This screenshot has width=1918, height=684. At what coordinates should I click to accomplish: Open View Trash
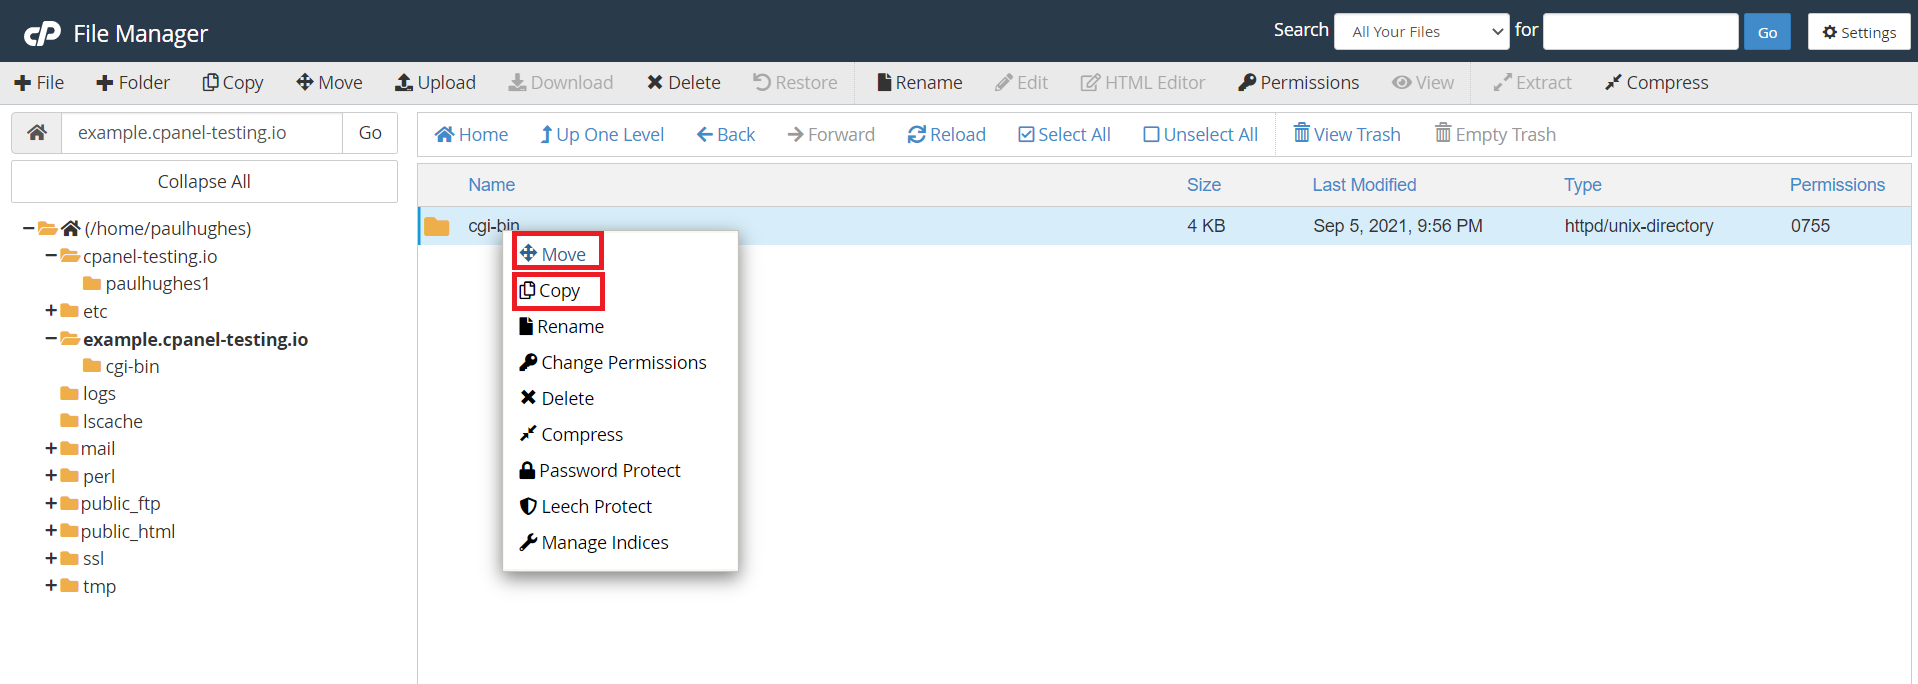tap(1346, 134)
